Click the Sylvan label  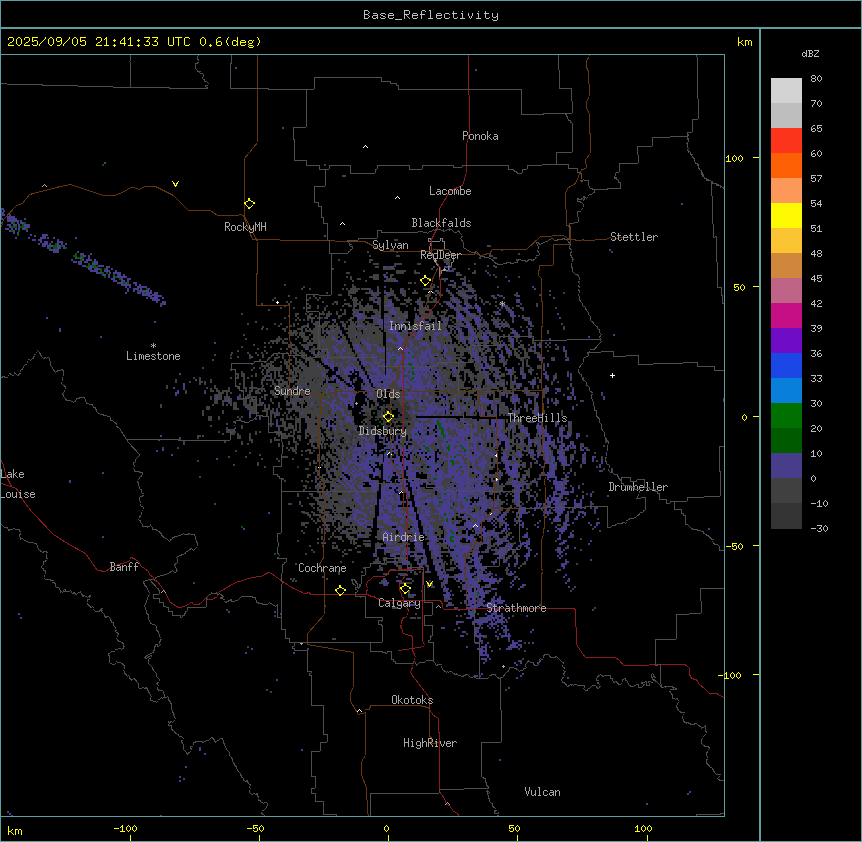(390, 245)
